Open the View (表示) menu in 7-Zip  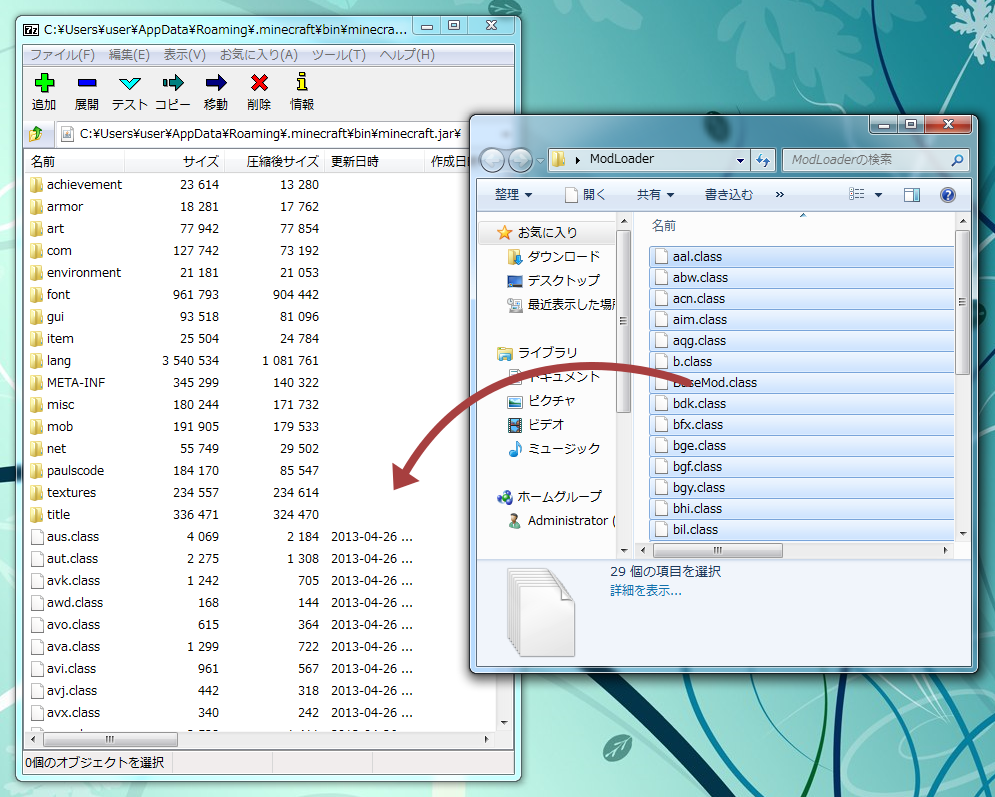pos(184,55)
